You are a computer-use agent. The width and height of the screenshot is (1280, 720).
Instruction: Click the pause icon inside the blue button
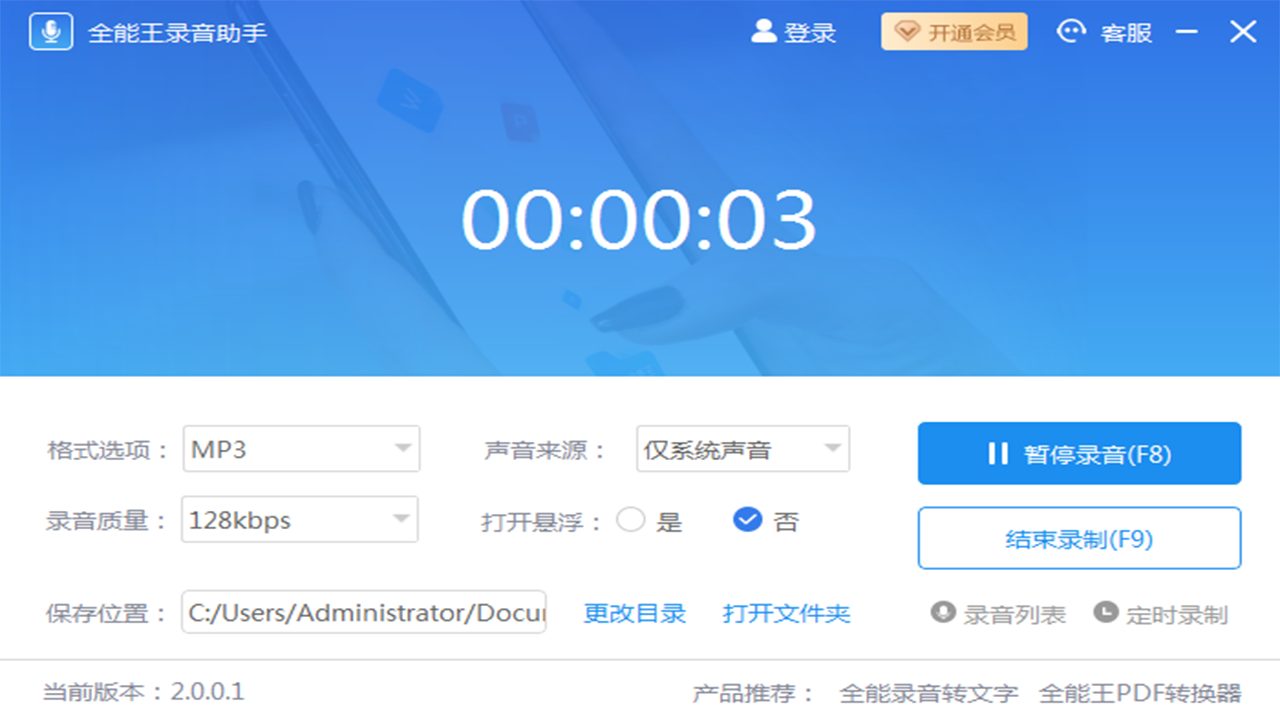coord(997,453)
